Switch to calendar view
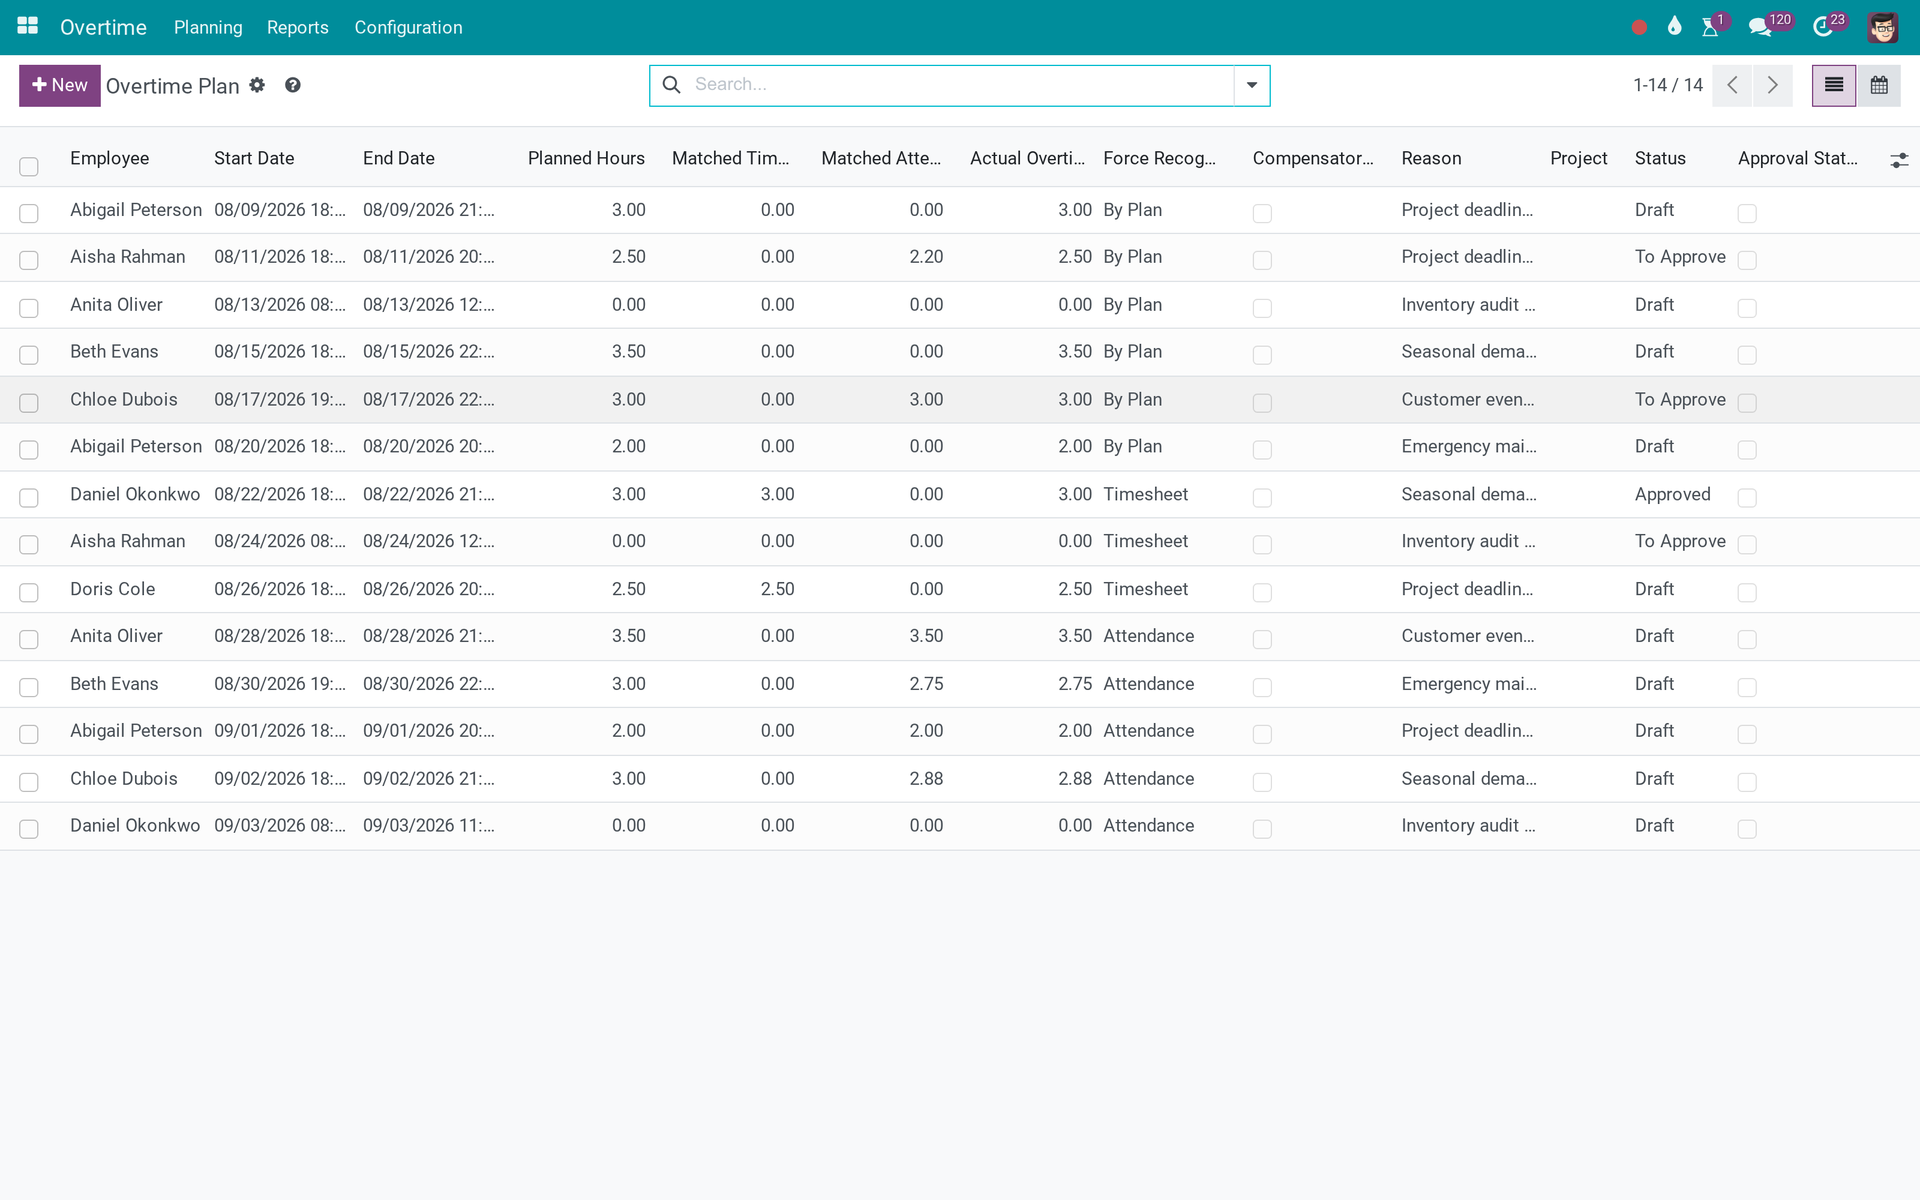Image resolution: width=1920 pixels, height=1200 pixels. [1879, 85]
